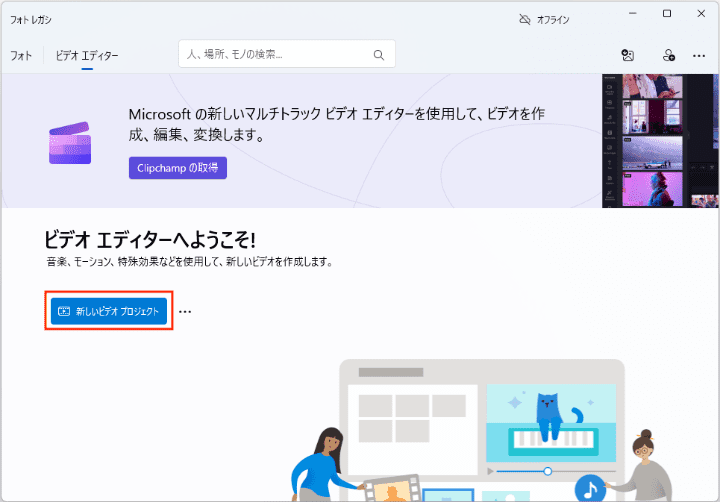
Task: Focus the 人、場所、モノの検索 search box
Action: click(x=287, y=54)
